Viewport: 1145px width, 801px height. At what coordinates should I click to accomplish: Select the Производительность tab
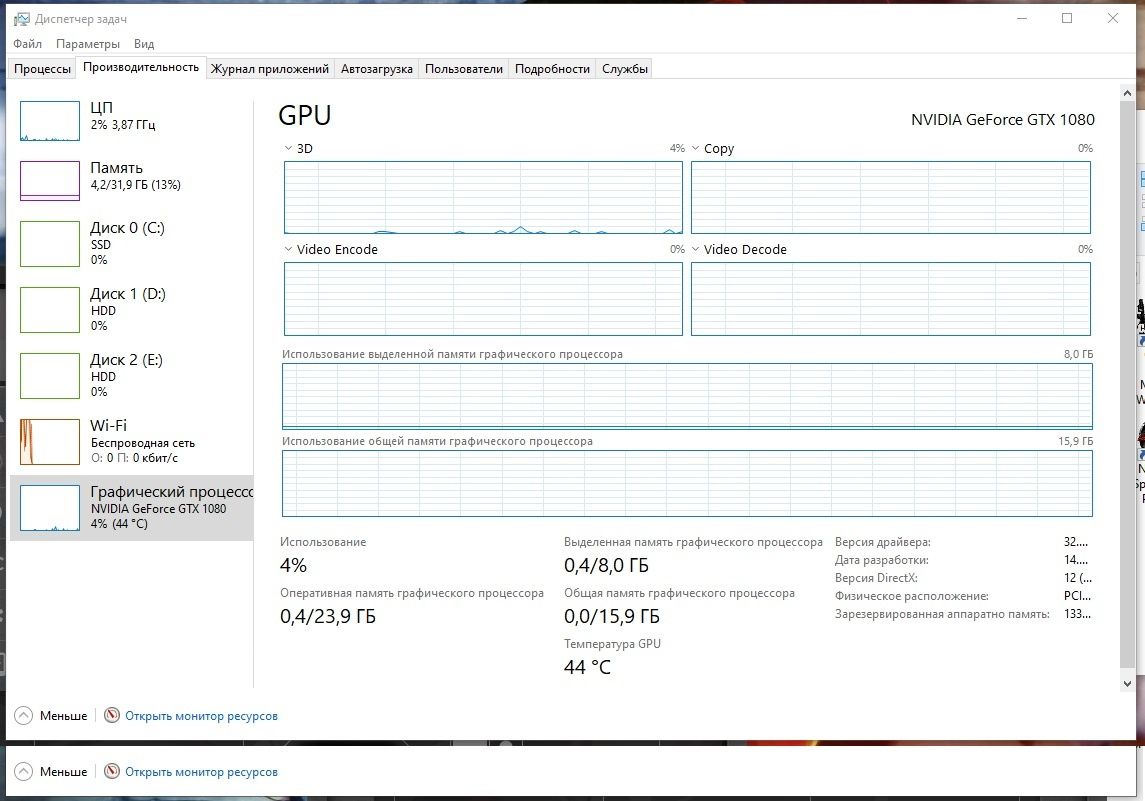click(141, 67)
